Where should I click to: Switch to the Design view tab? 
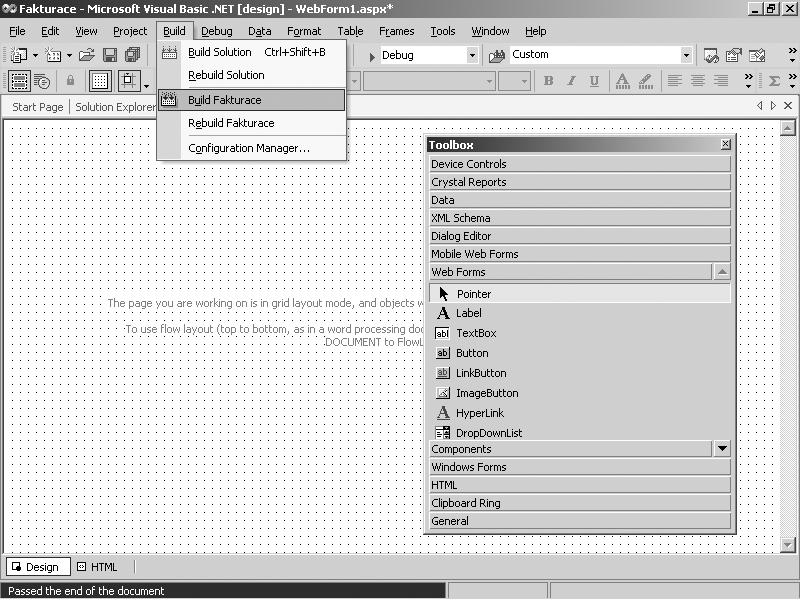38,567
